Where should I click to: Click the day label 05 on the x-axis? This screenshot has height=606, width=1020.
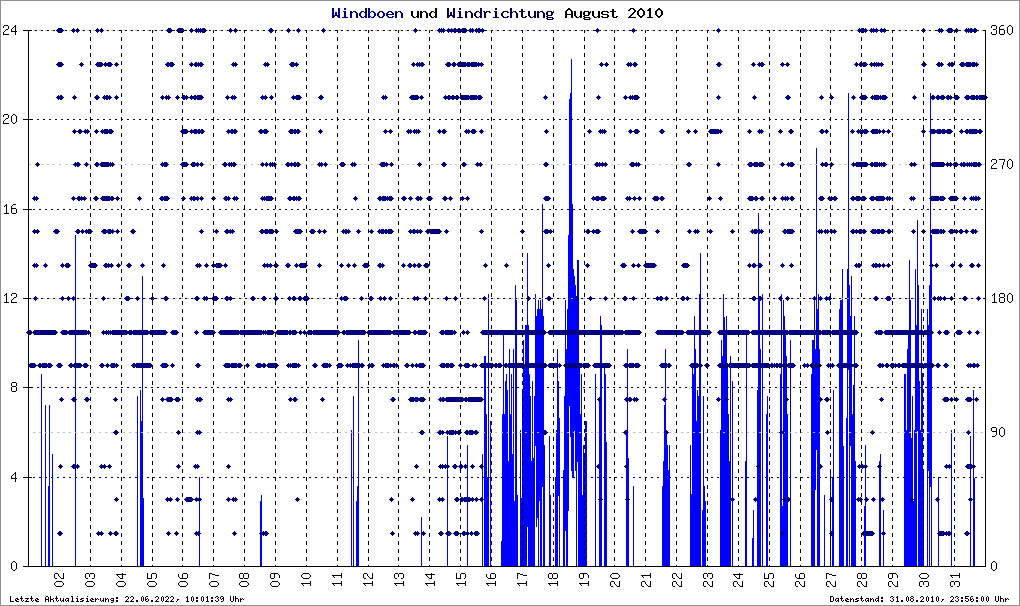(x=152, y=579)
